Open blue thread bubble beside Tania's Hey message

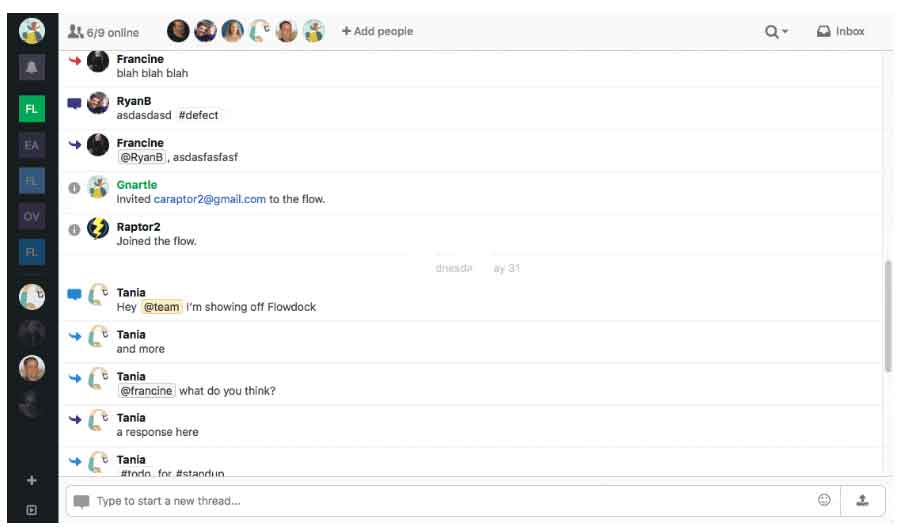(x=75, y=294)
